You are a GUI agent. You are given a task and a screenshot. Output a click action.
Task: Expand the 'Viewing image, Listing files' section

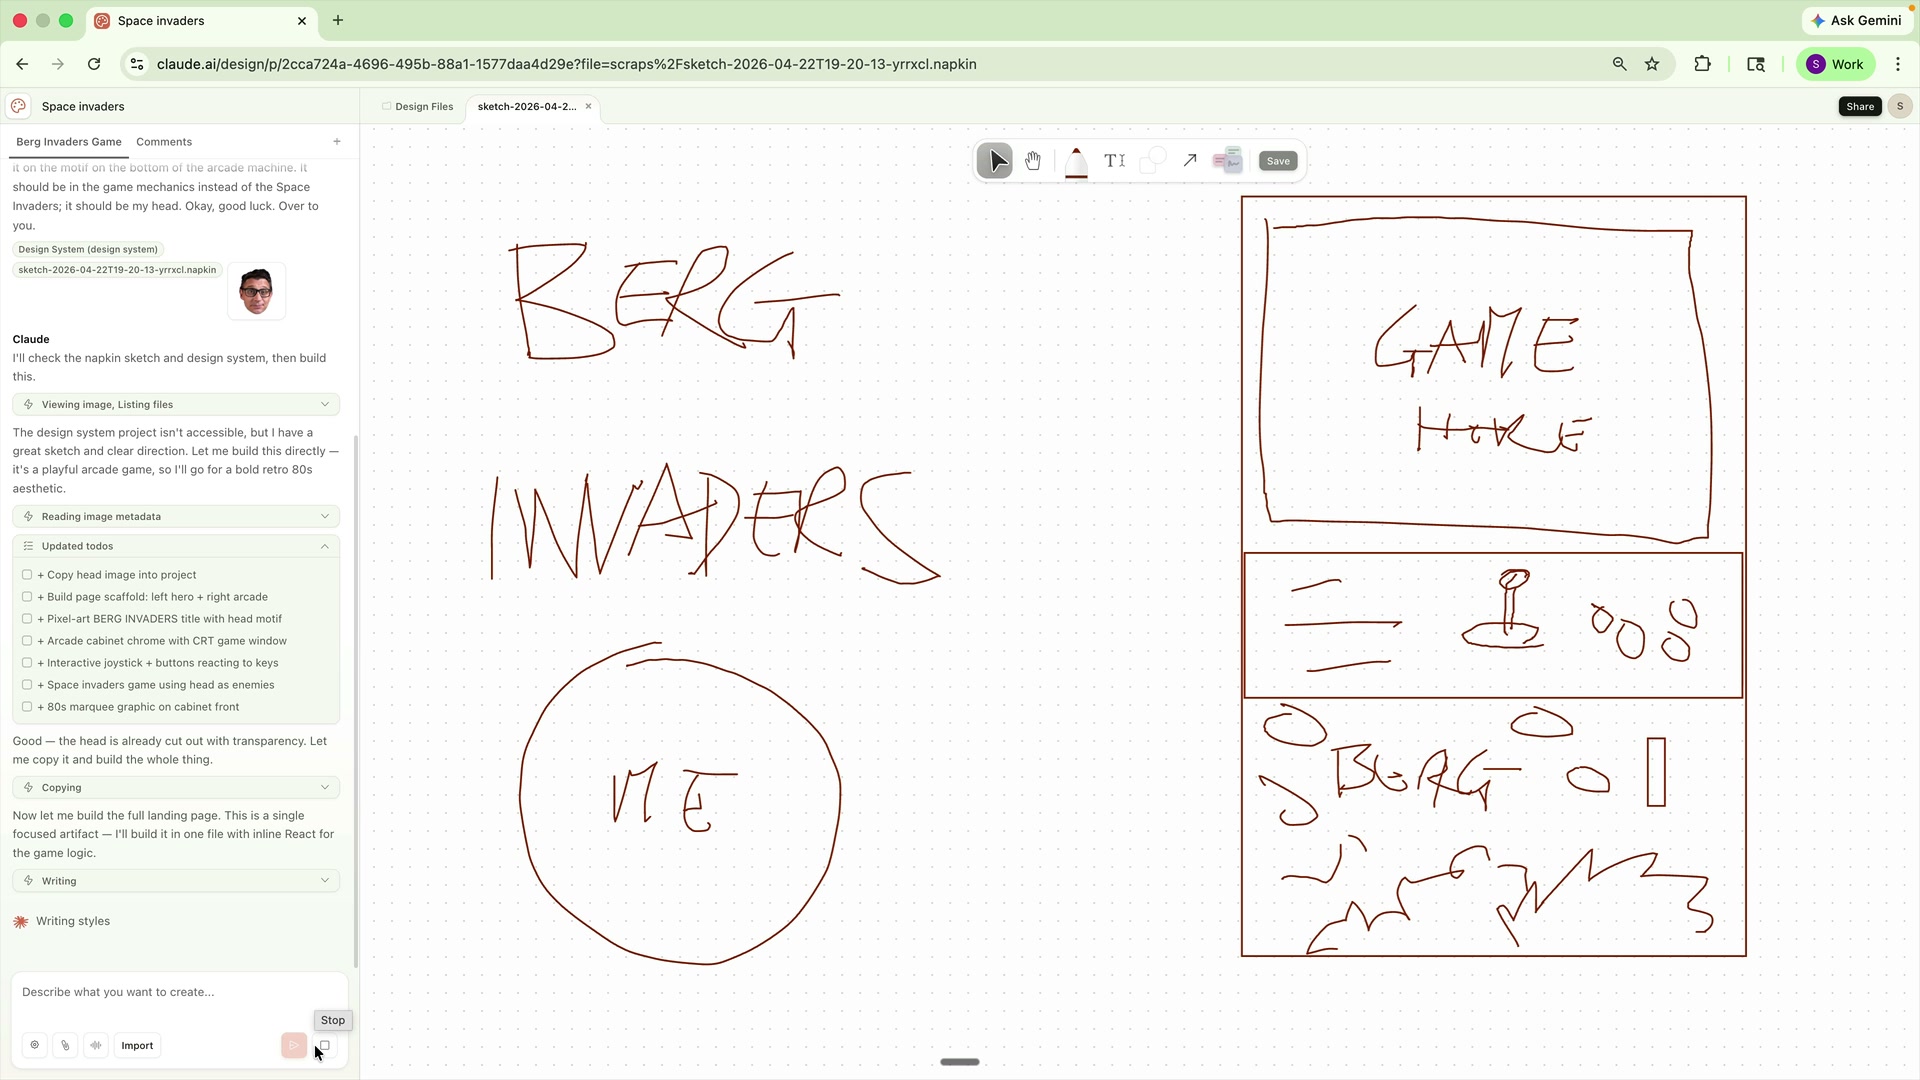pyautogui.click(x=324, y=404)
